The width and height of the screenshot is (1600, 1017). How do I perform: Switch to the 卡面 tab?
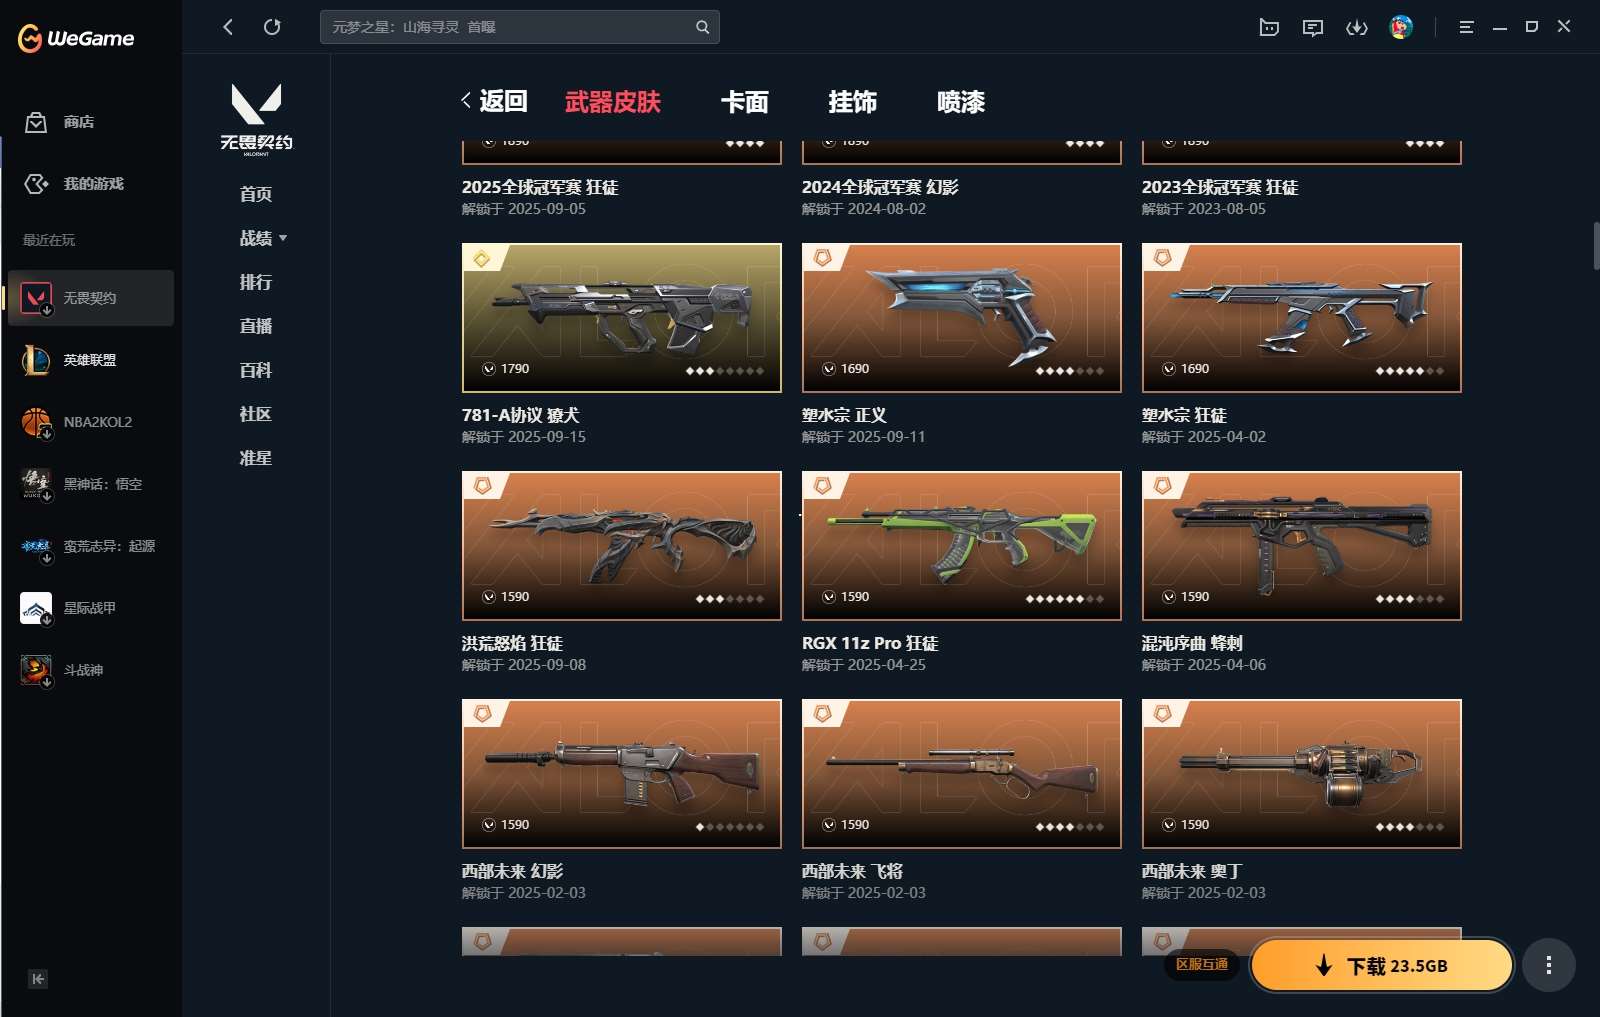pos(745,102)
